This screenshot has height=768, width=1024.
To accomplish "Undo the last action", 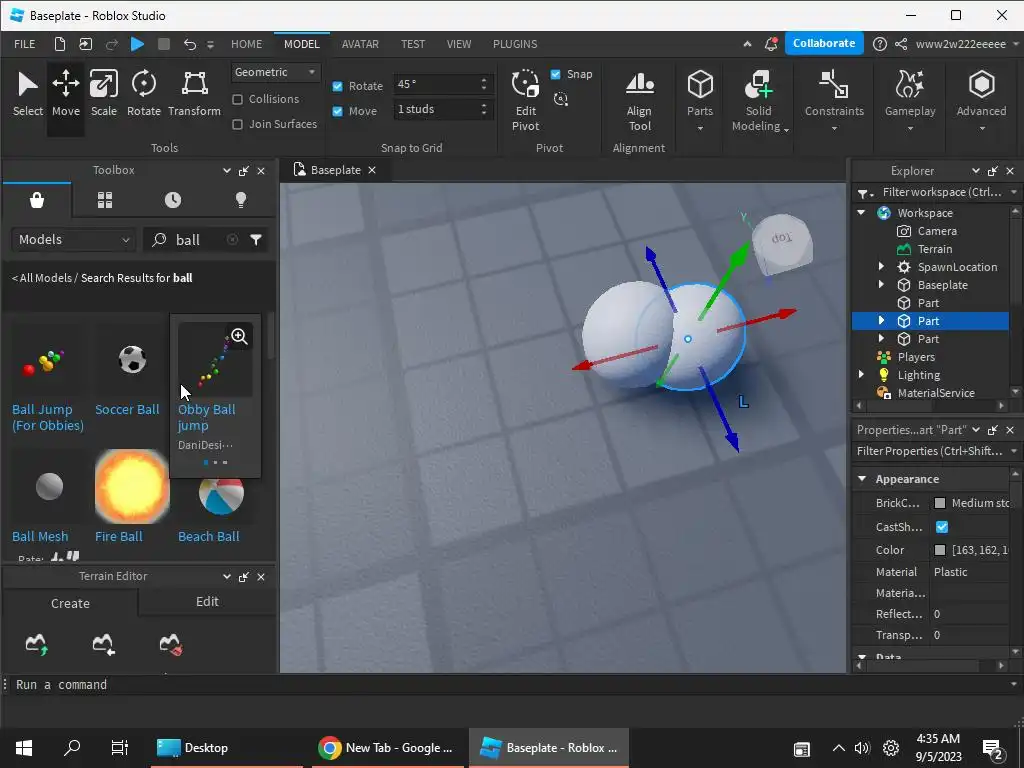I will pyautogui.click(x=189, y=44).
